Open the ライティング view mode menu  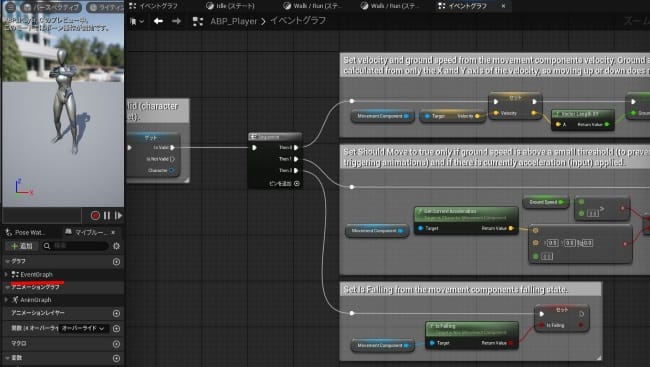click(106, 7)
